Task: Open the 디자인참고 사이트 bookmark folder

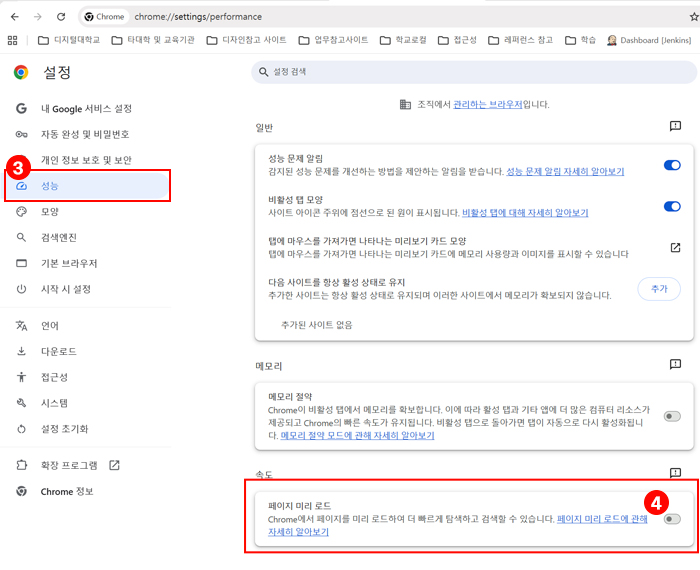Action: 246,40
